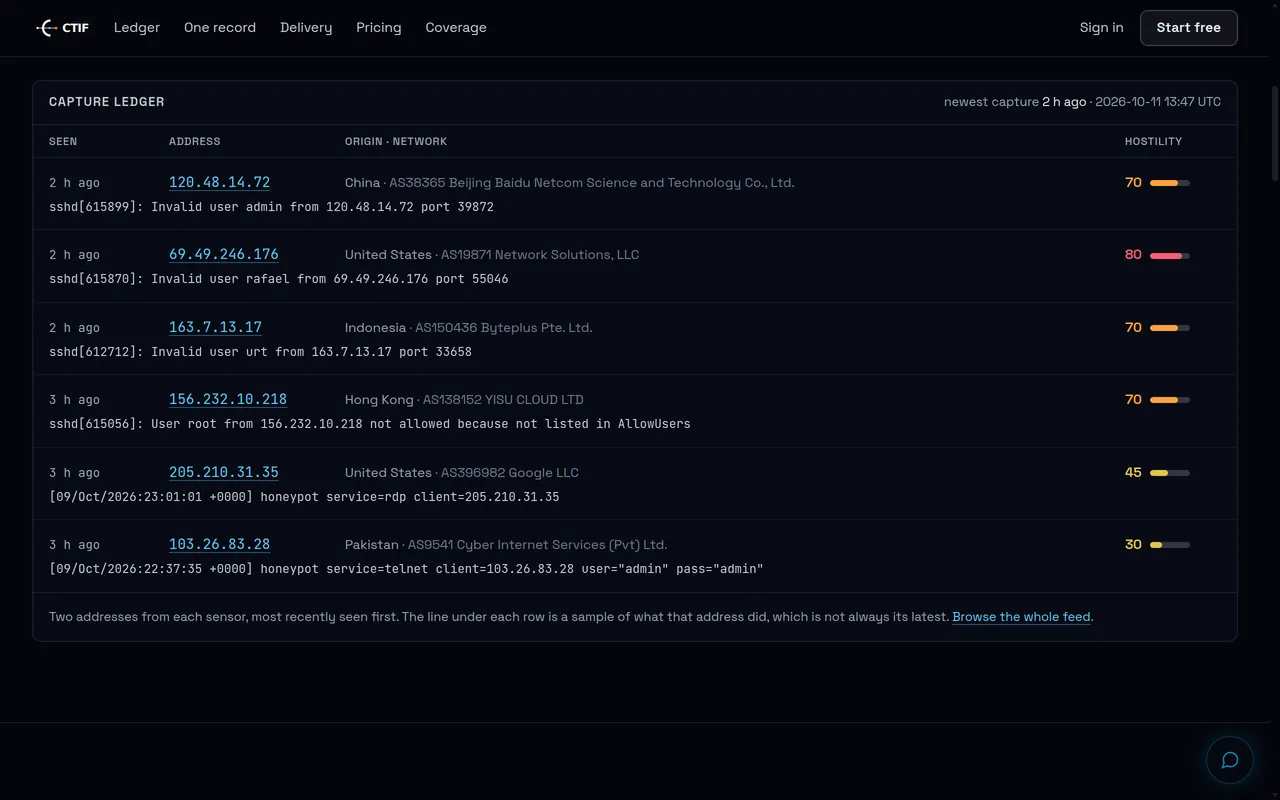
Task: Click the HOSTILITY column header
Action: coord(1153,141)
